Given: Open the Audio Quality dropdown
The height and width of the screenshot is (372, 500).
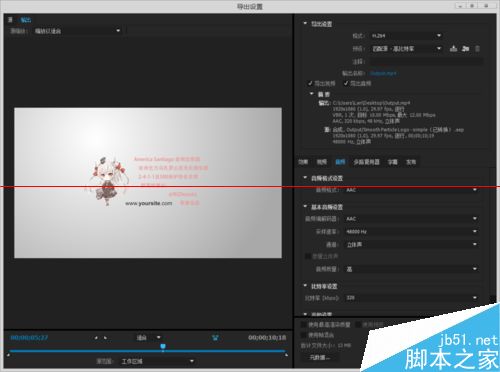Looking at the screenshot, I should tap(412, 269).
